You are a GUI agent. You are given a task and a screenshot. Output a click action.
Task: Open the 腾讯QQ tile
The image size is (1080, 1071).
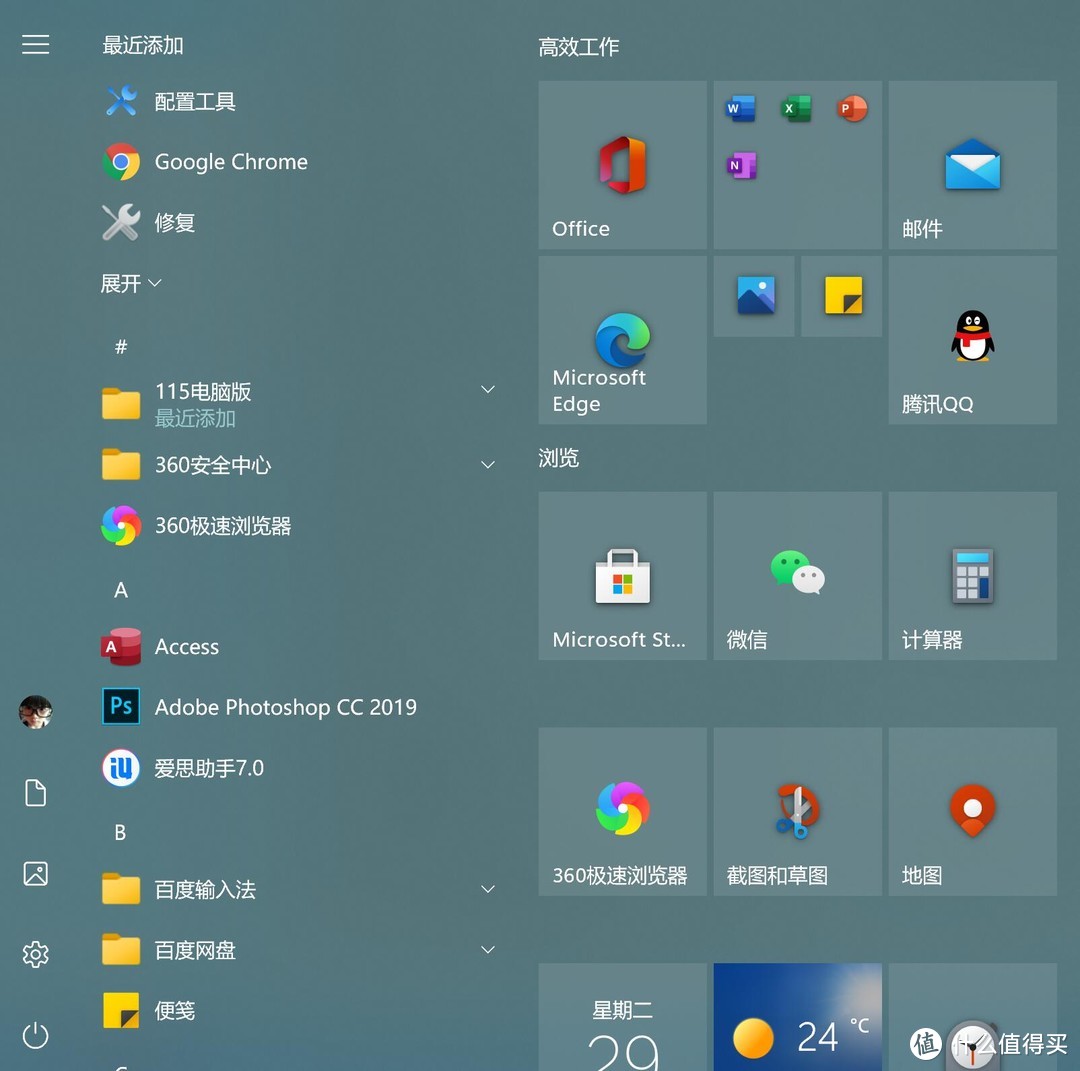coord(973,340)
